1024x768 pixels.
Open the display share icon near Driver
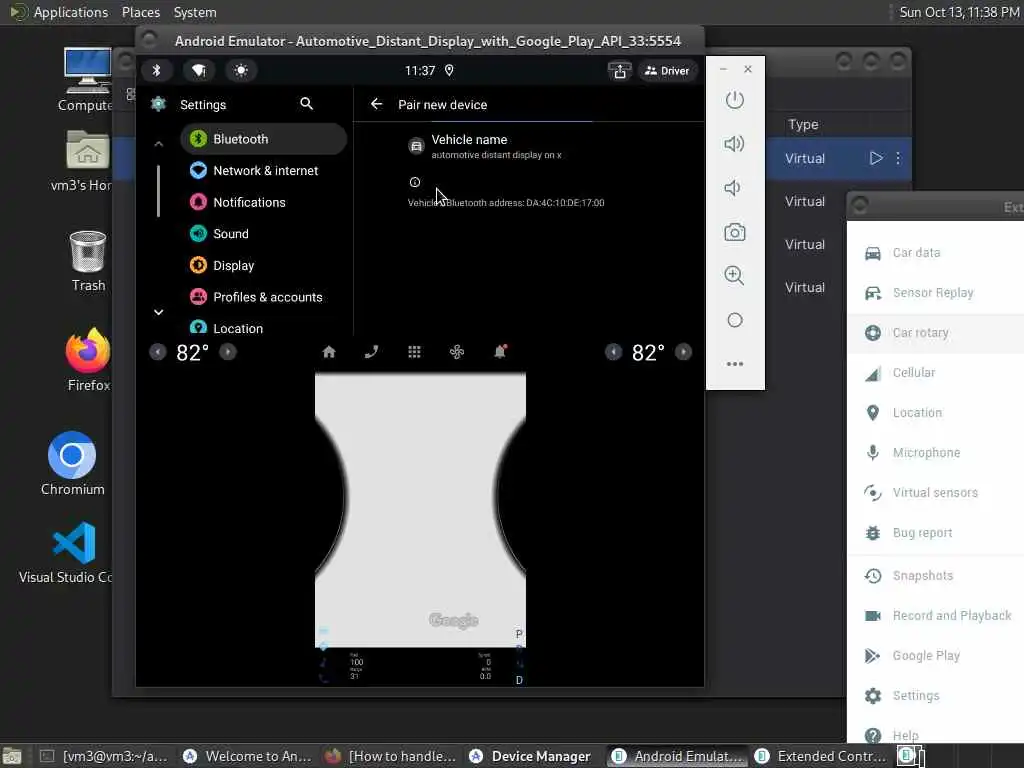point(620,71)
